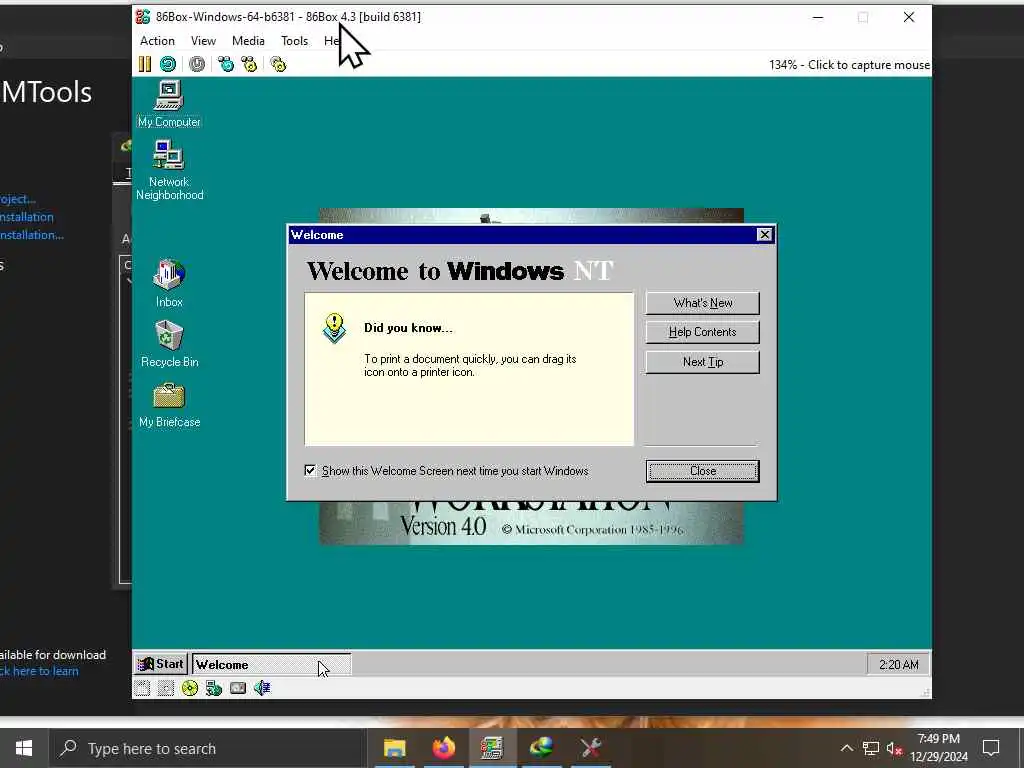
Task: Select the My Briefcase icon
Action: pos(169,404)
